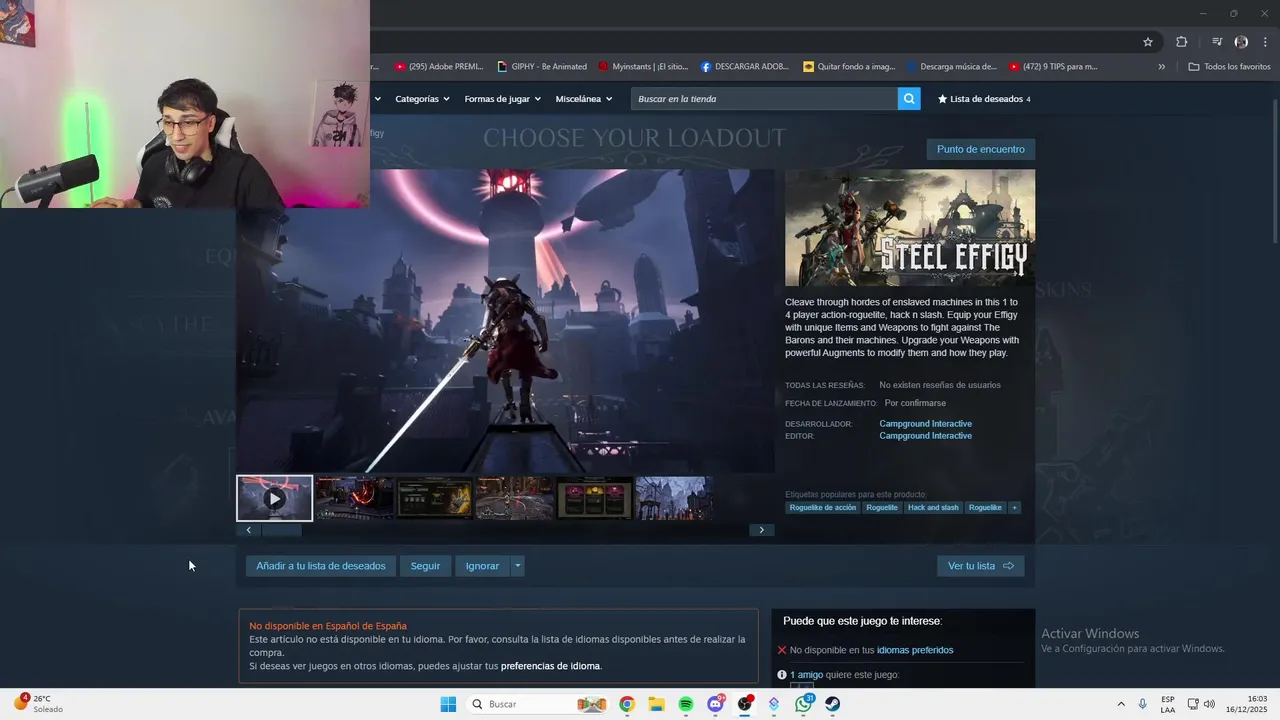Screen dimensions: 1280x720
Task: Open the 9 TIPS para m... bookmark
Action: point(1053,67)
